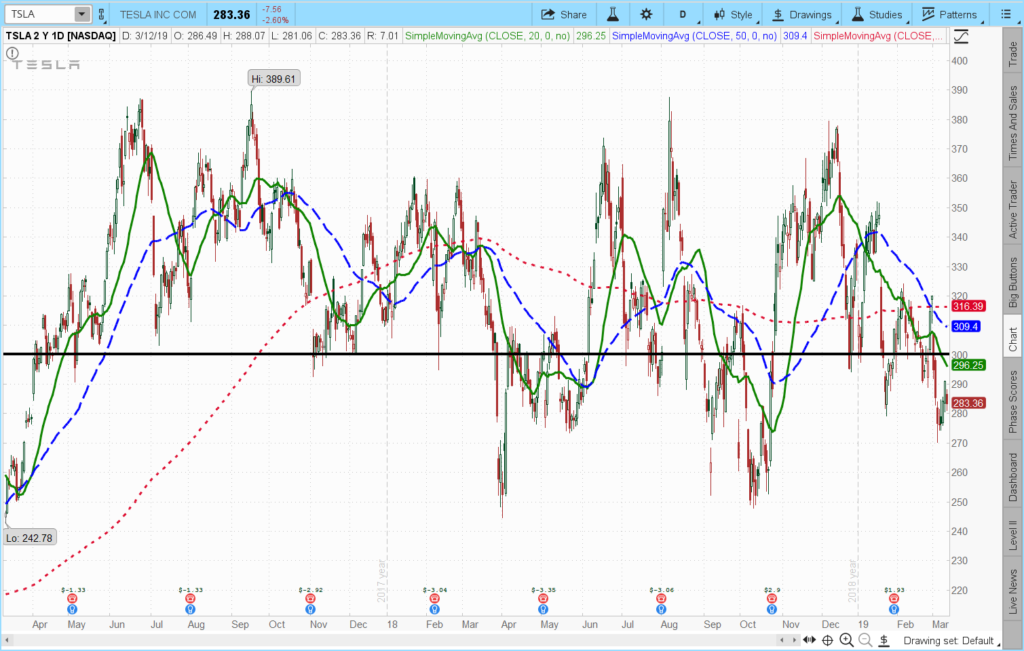Change the D timeframe aggregation button
The height and width of the screenshot is (651, 1024).
click(683, 14)
